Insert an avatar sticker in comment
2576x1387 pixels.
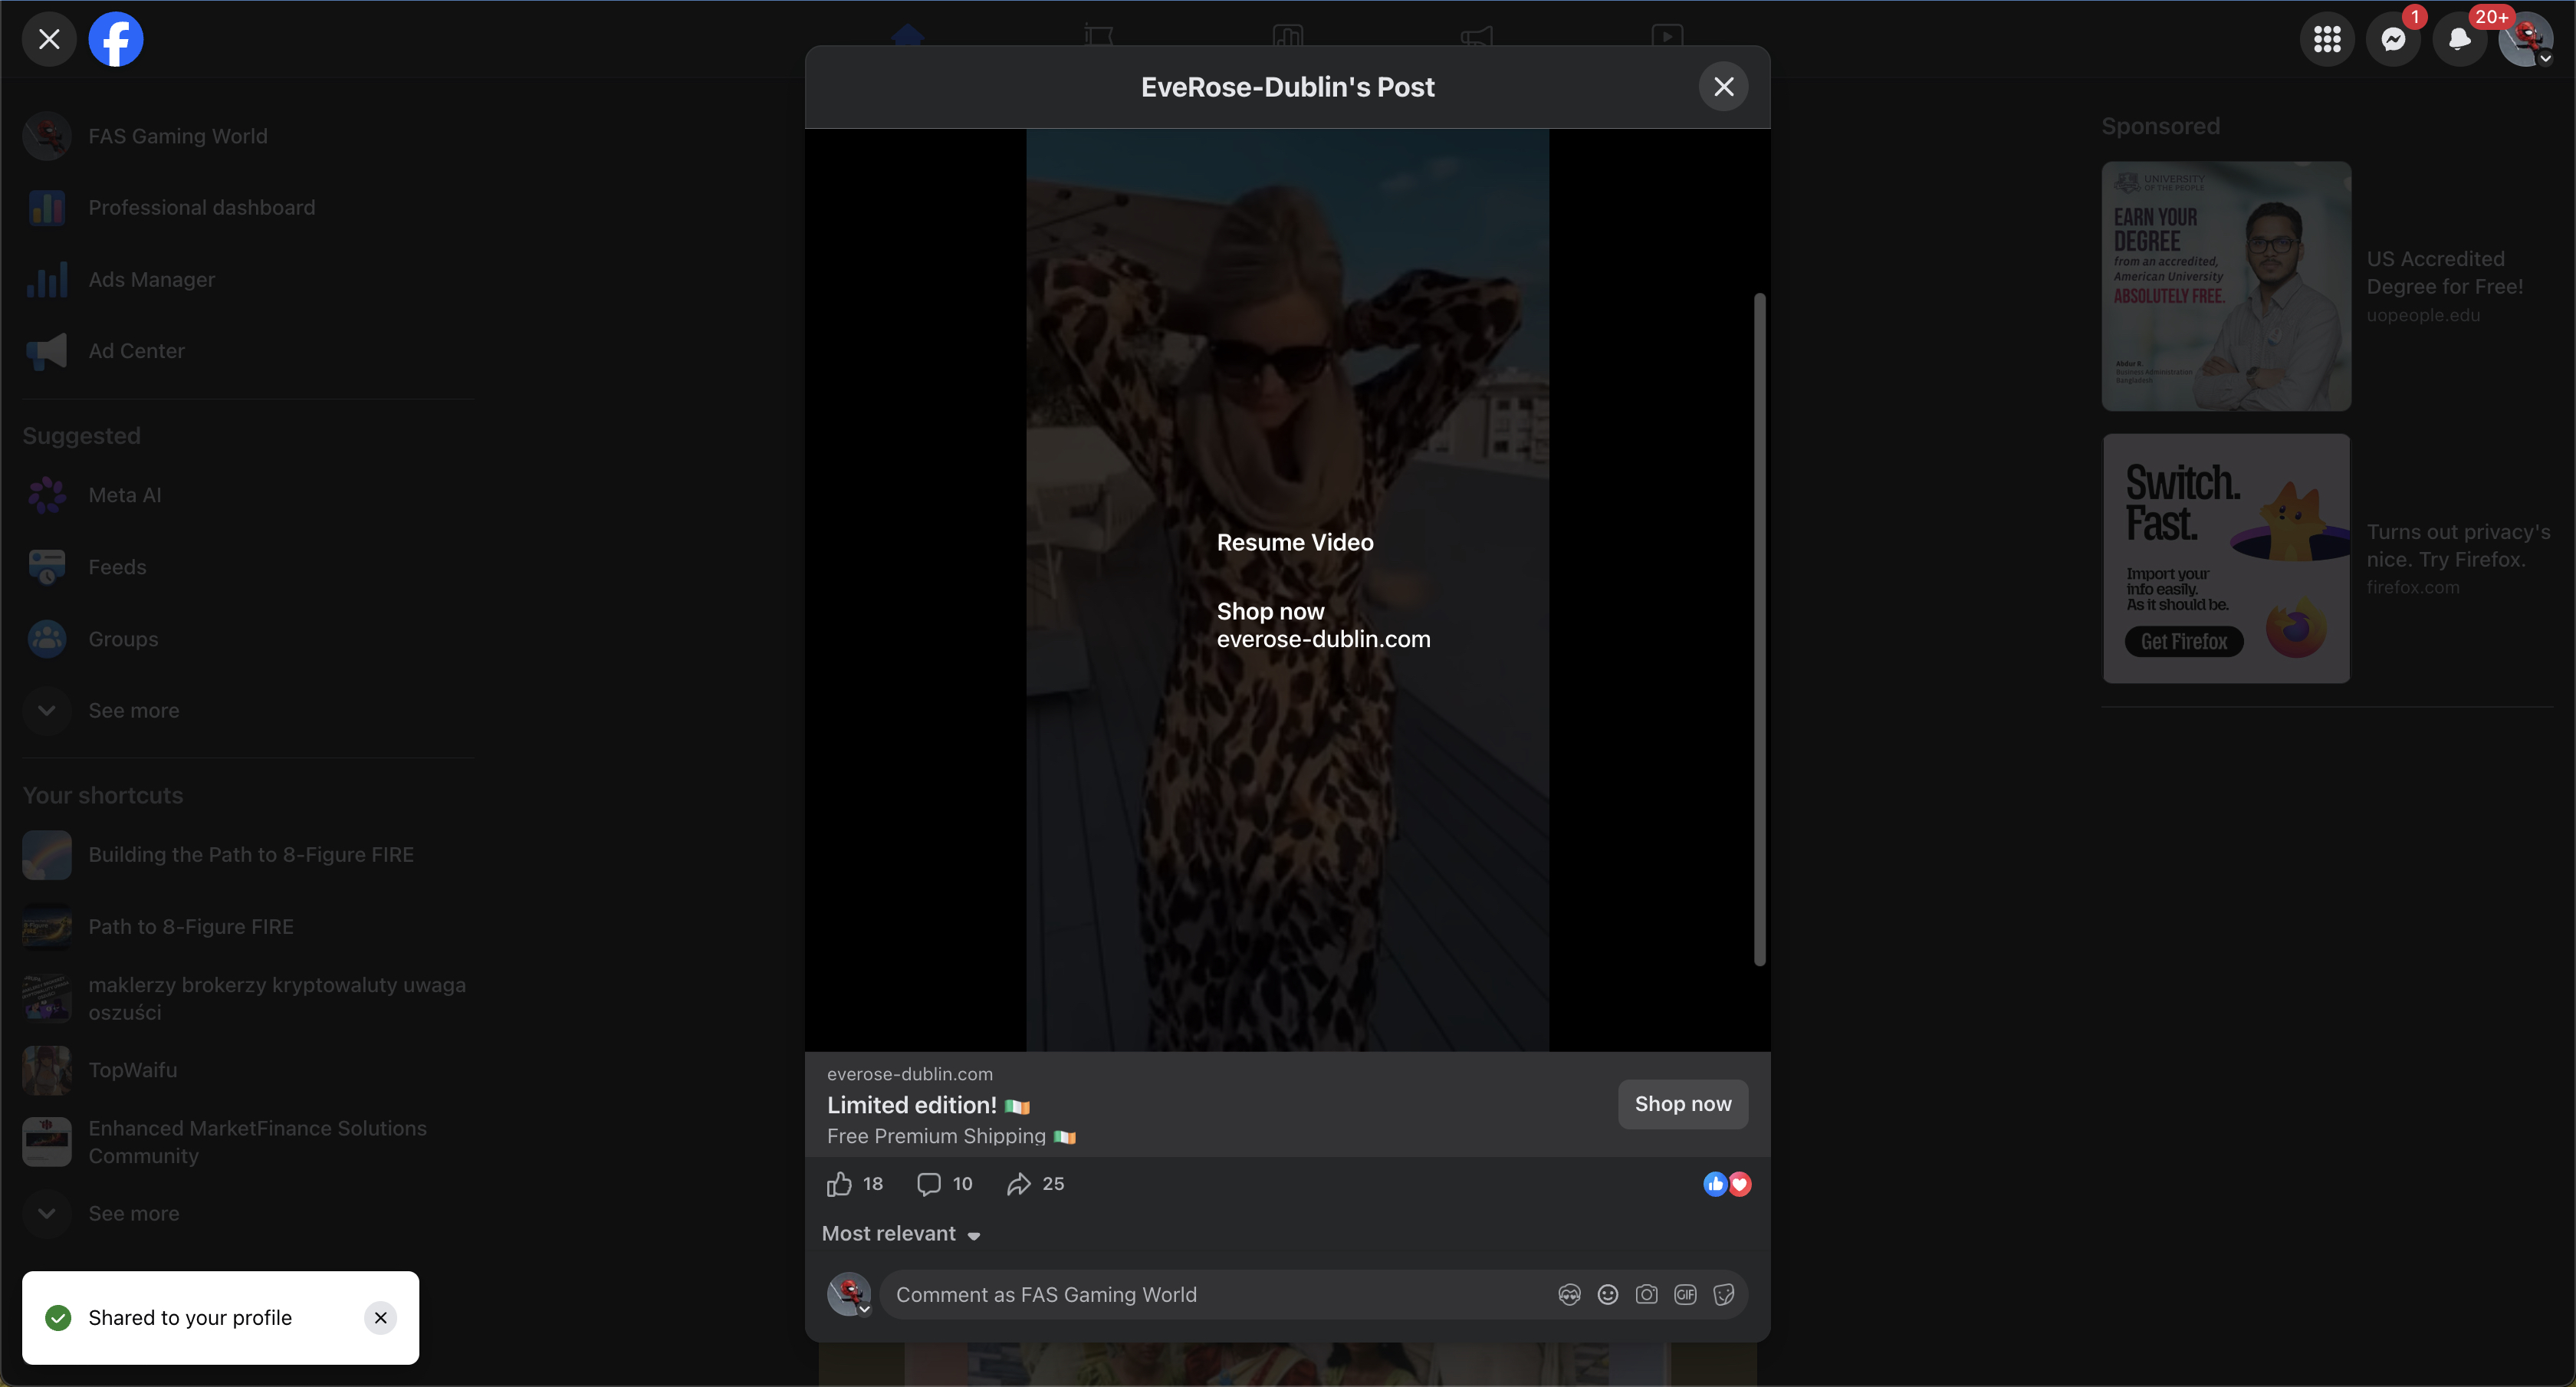(1569, 1295)
